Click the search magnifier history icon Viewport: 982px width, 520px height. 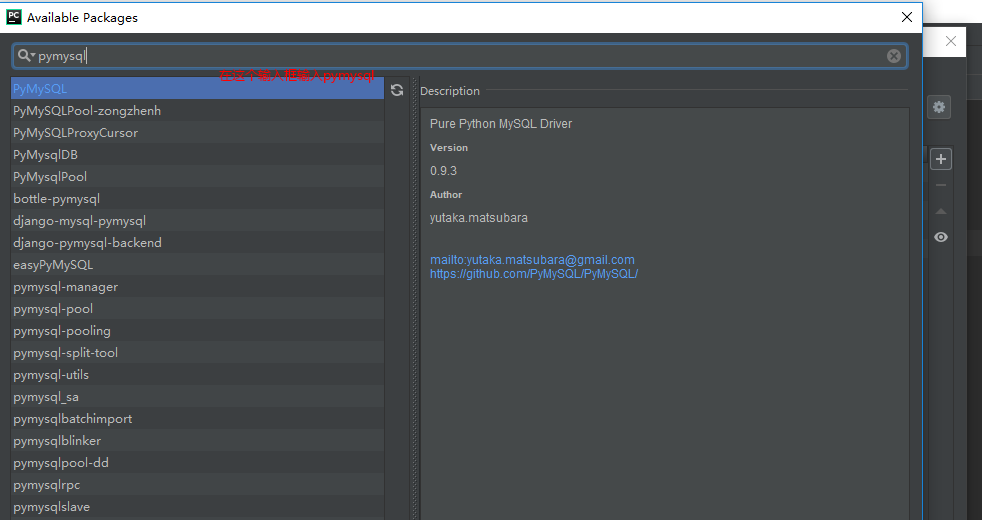point(26,56)
